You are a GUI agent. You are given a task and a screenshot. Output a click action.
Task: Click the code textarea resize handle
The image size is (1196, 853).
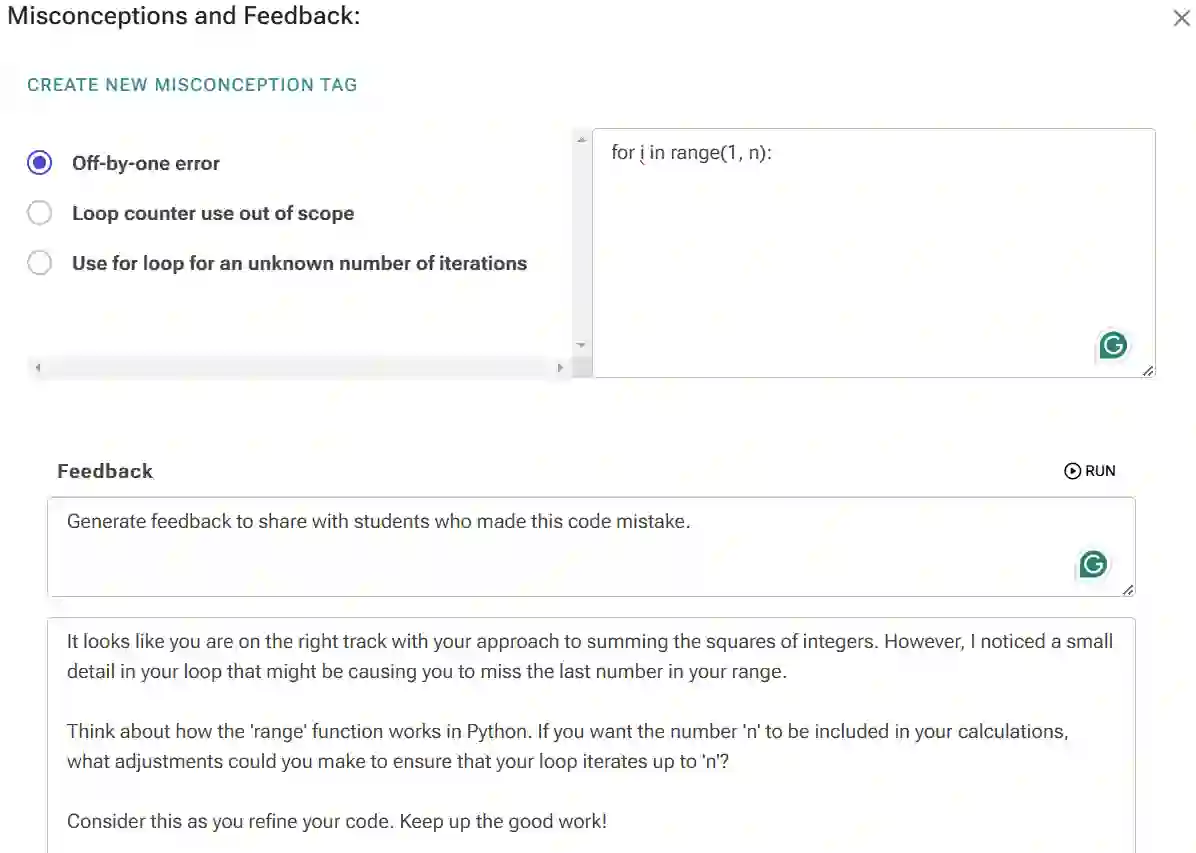(x=1147, y=370)
